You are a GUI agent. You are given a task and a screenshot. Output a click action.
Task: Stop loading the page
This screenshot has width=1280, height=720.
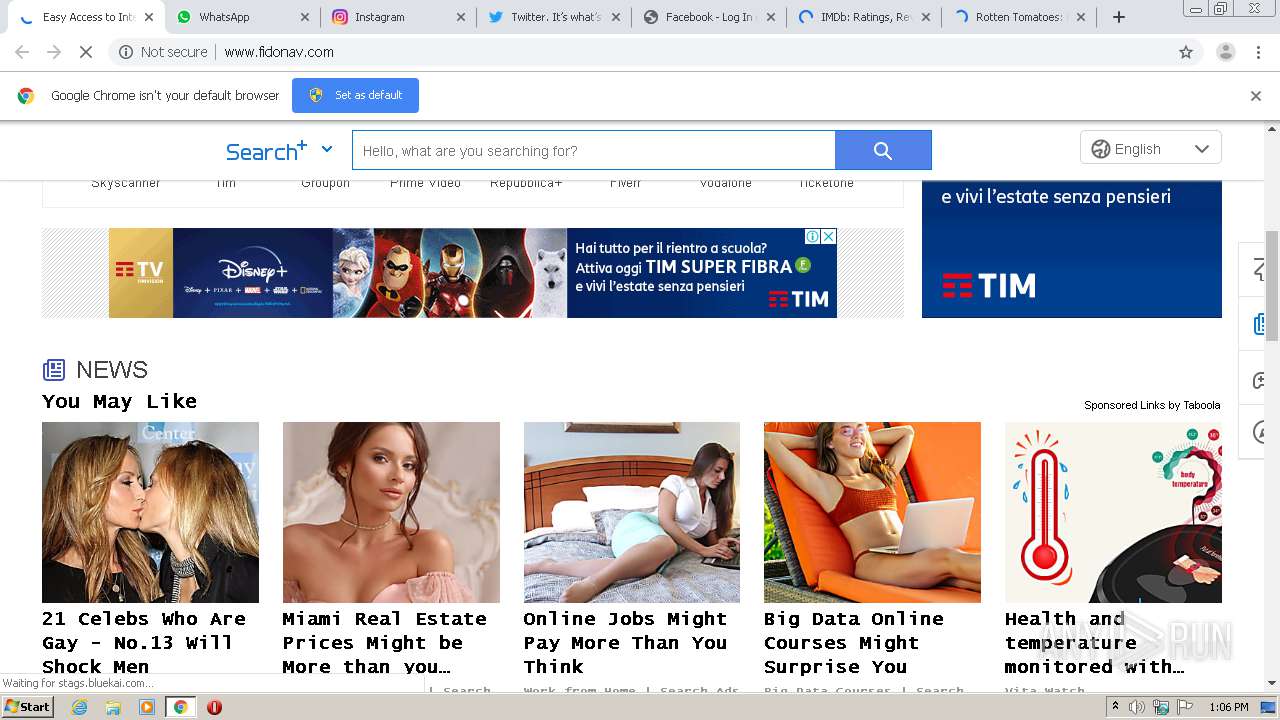coord(86,52)
